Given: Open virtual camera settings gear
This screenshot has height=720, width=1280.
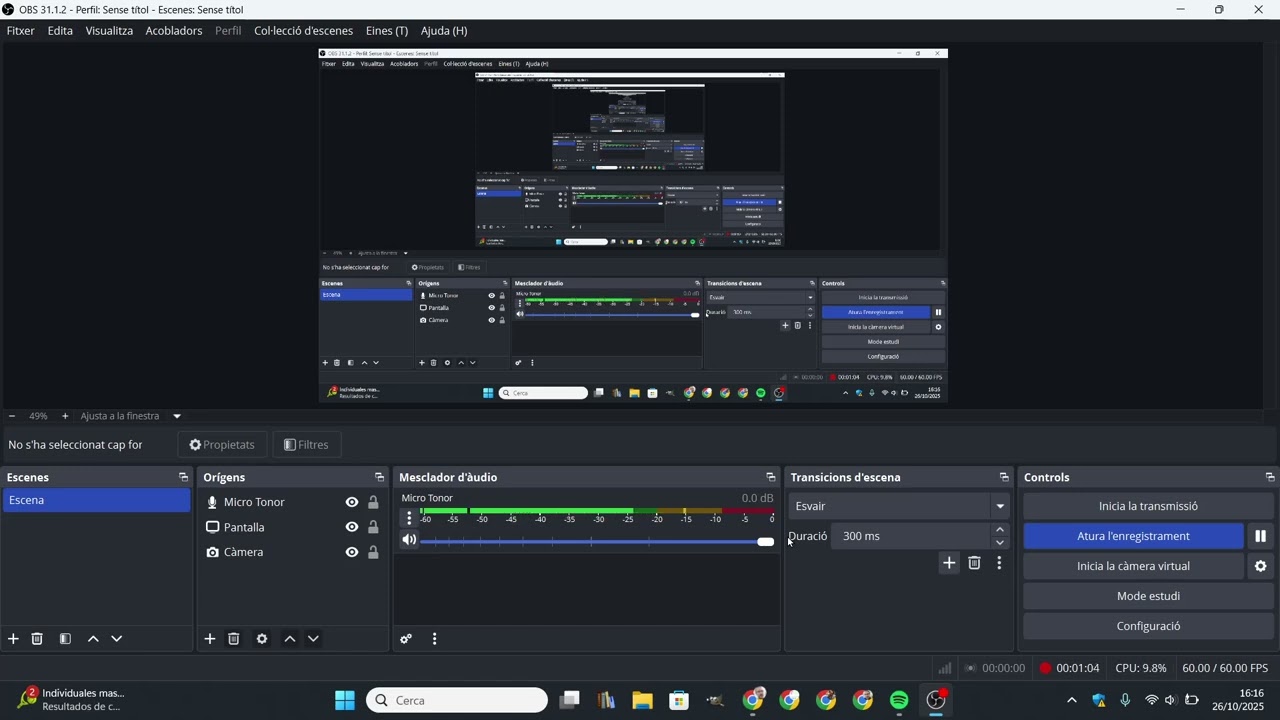Looking at the screenshot, I should coord(1260,566).
